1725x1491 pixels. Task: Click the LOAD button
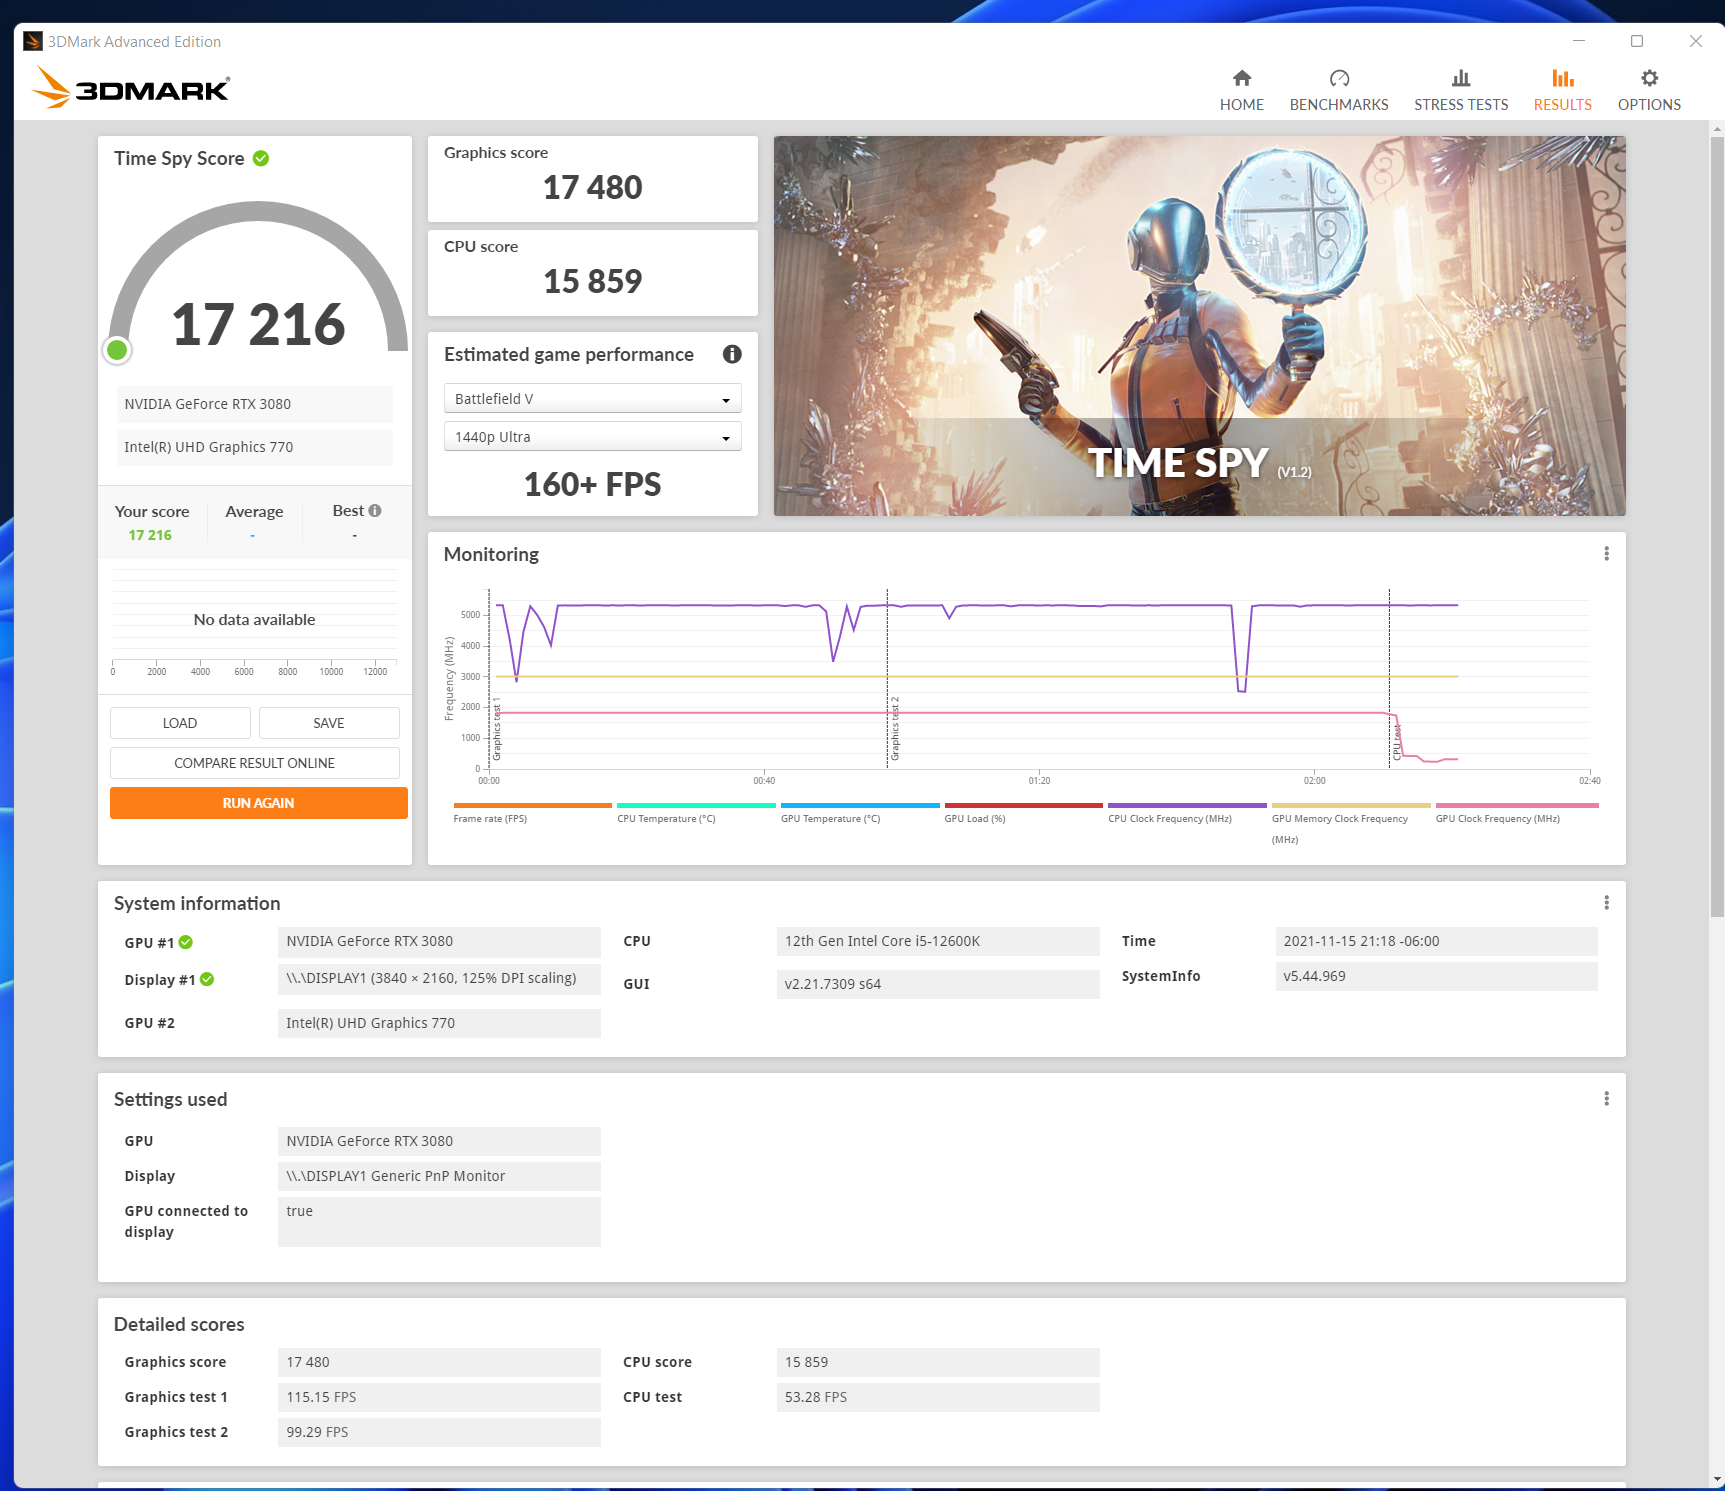point(180,723)
